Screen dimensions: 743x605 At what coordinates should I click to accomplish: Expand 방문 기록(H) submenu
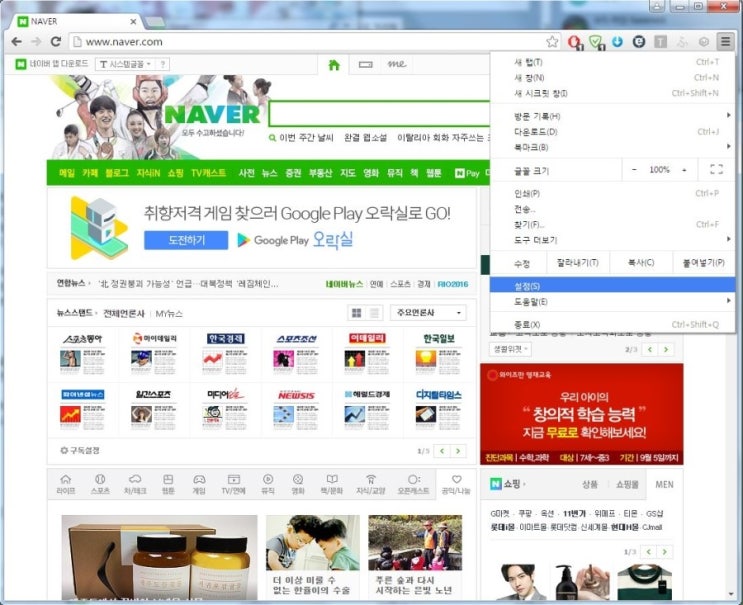click(x=613, y=116)
